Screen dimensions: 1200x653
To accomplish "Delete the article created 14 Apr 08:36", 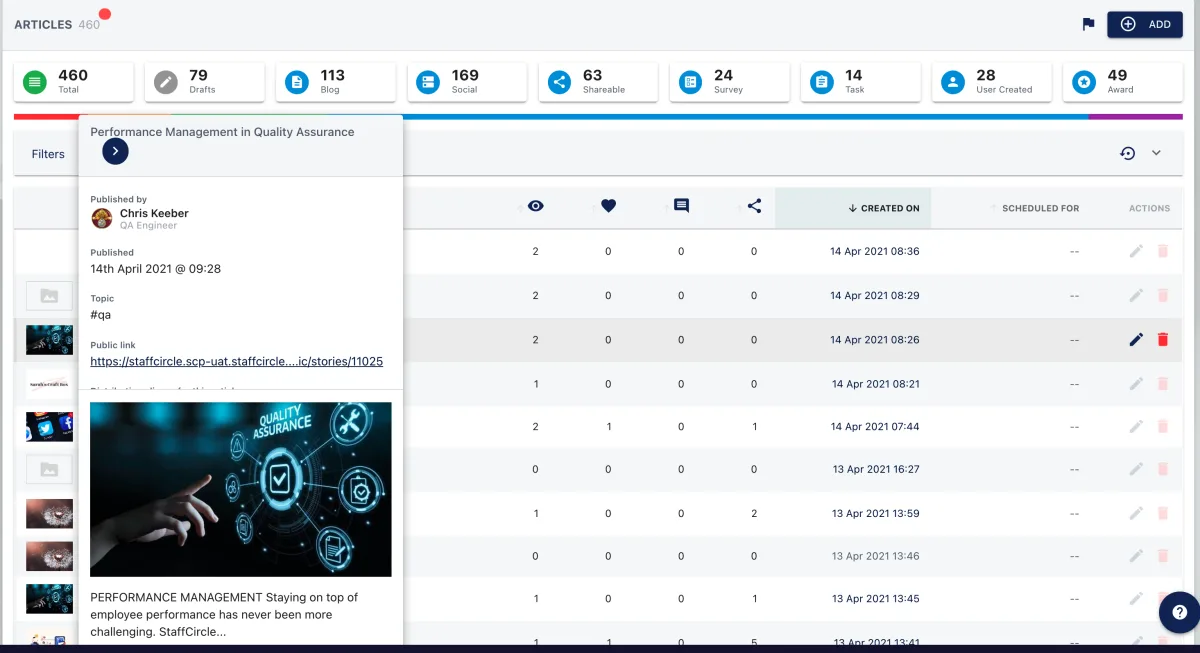I will [x=1162, y=252].
